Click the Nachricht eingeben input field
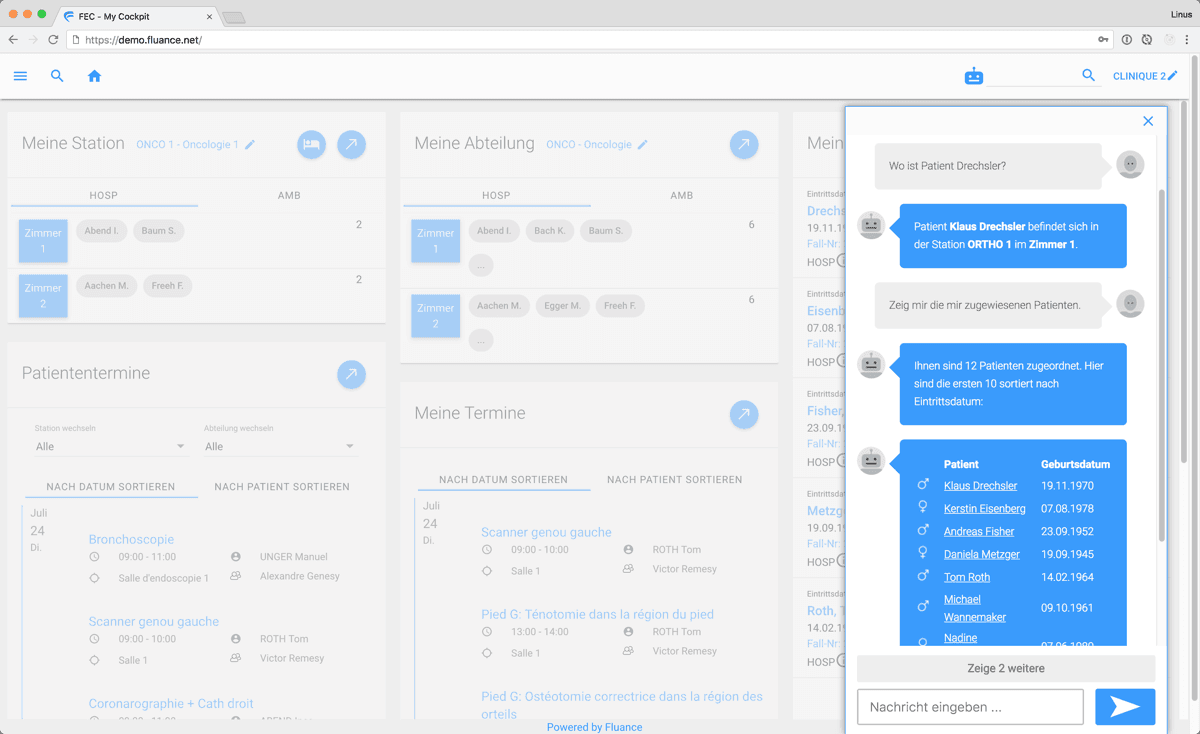This screenshot has height=734, width=1200. pos(970,707)
